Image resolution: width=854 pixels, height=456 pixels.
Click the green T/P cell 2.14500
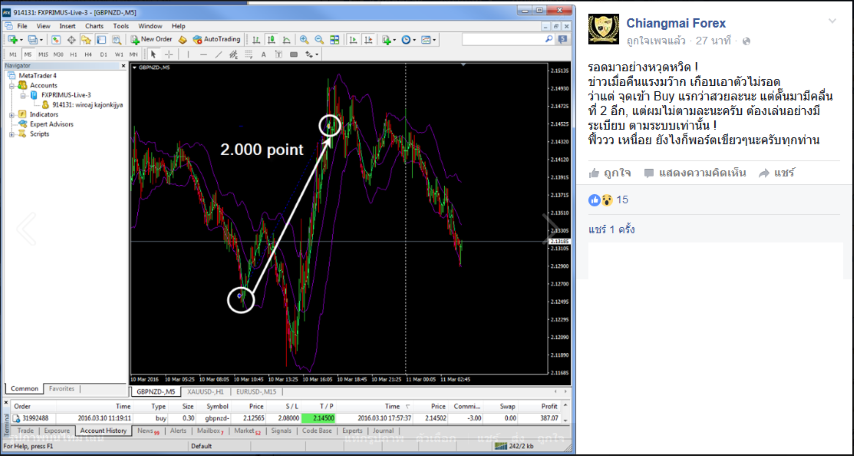click(x=318, y=418)
